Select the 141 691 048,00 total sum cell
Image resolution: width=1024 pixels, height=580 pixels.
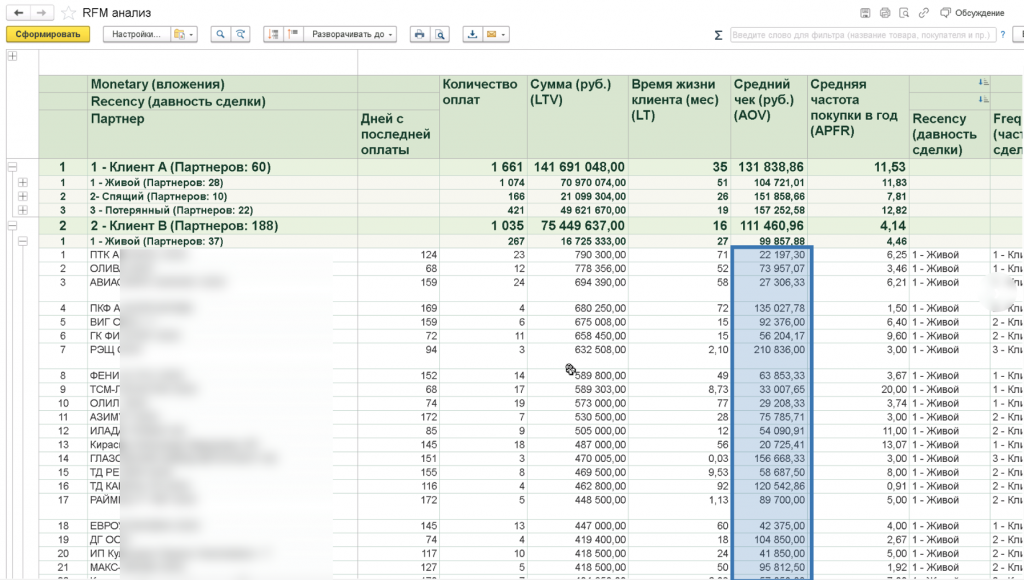[x=578, y=167]
